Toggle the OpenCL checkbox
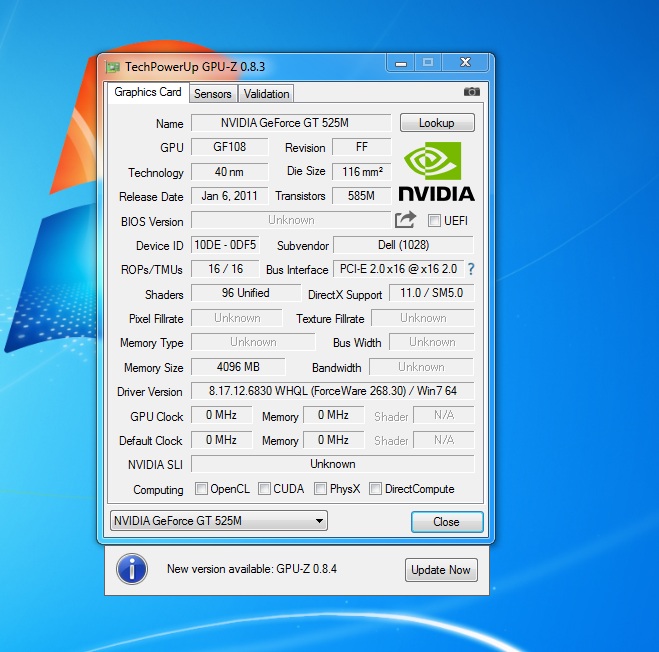This screenshot has width=659, height=652. tap(201, 488)
